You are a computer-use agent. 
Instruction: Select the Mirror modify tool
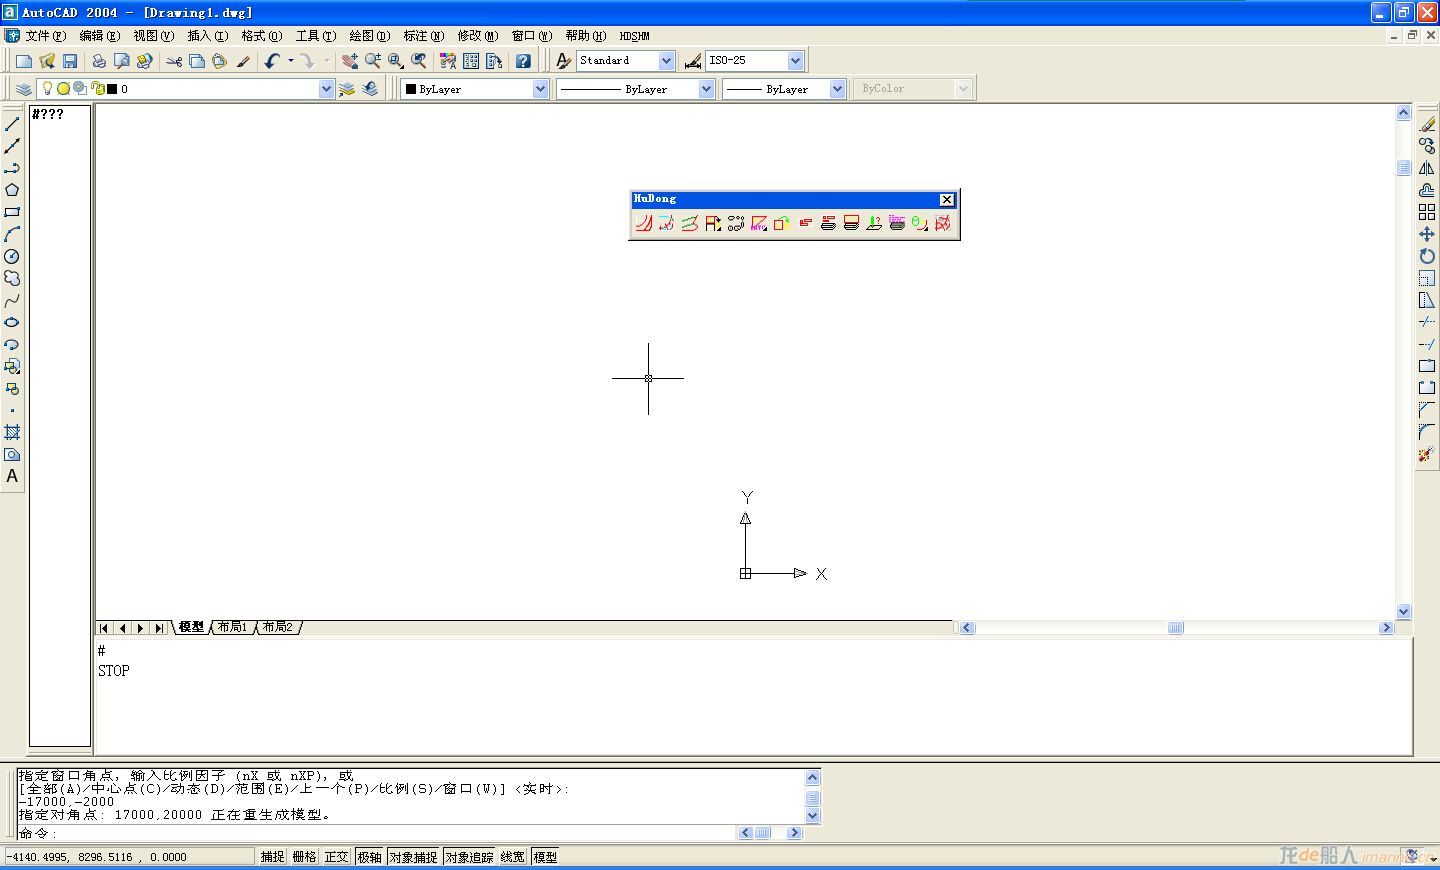[1427, 168]
